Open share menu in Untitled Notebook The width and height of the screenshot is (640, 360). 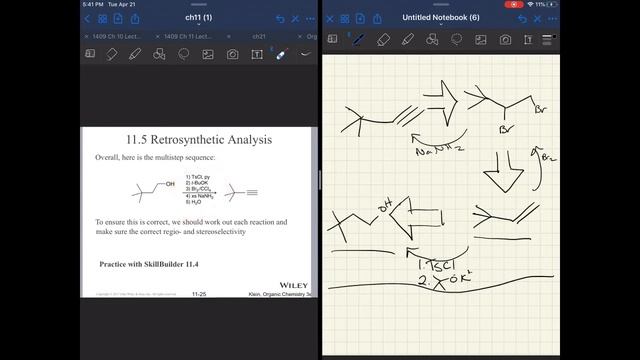[x=378, y=19]
